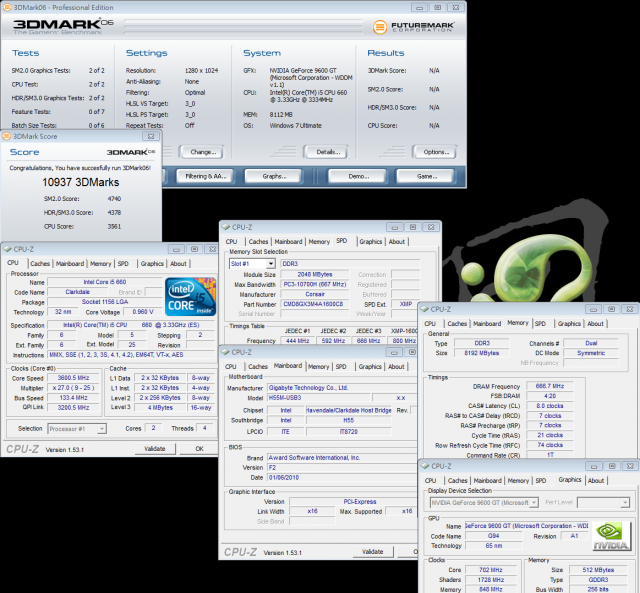Open the Processor #1 selection dropdown
Image resolution: width=640 pixels, height=593 pixels.
click(102, 429)
